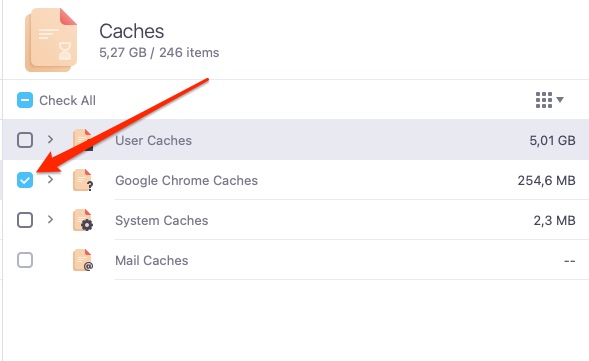The image size is (589, 361).
Task: Click the Check All text label
Action: pos(68,101)
